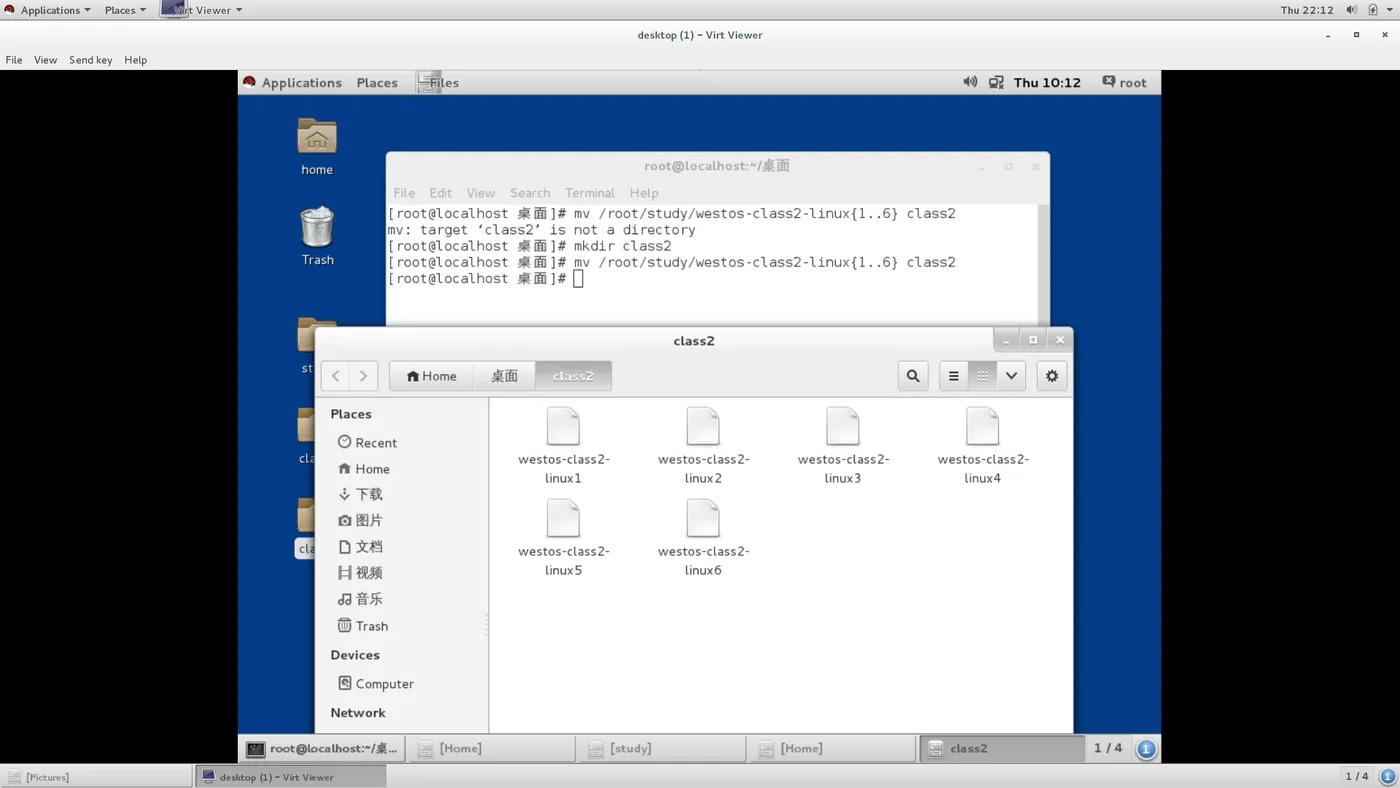Switch to desktop (1) - Virt Viewer taskbar item
Viewport: 1400px width, 788px height.
pos(290,776)
